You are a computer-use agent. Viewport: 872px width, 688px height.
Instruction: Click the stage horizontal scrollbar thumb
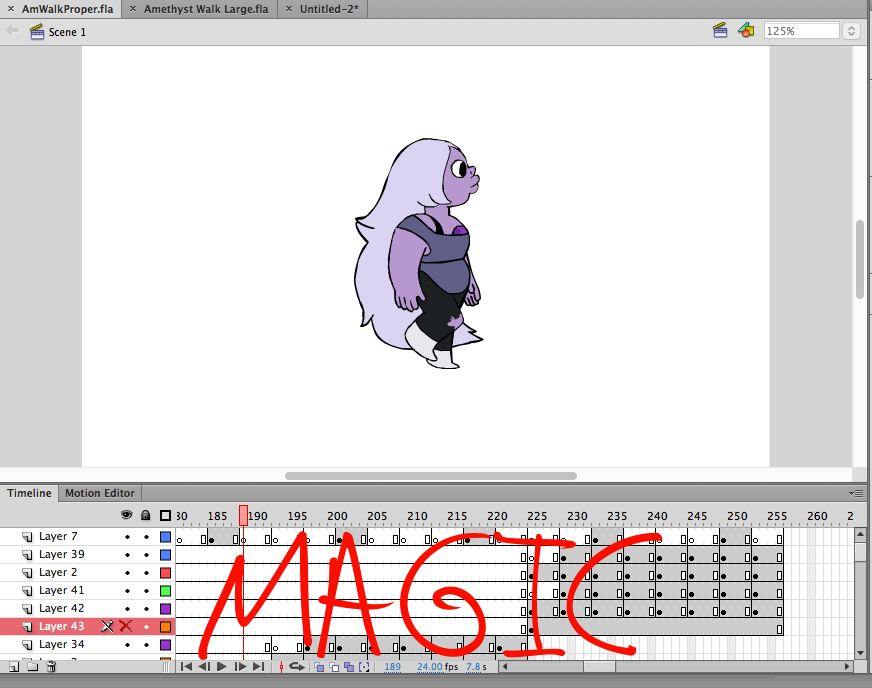click(x=430, y=476)
